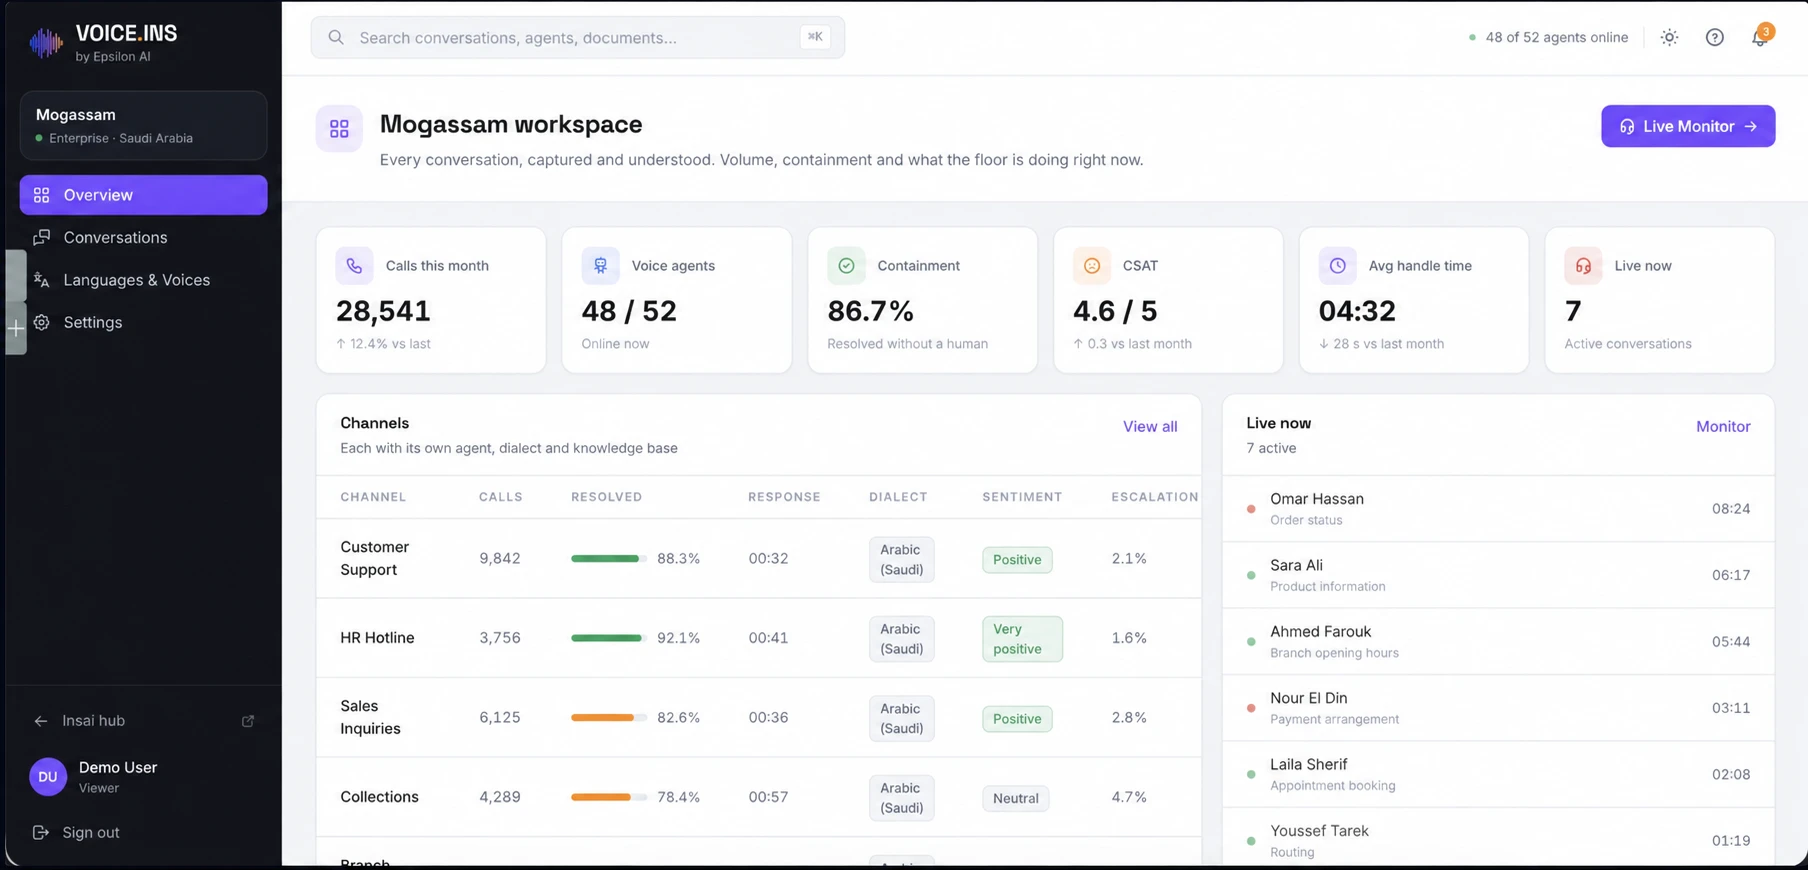Viewport: 1808px width, 870px height.
Task: Open Conversations in the sidebar
Action: 144,237
